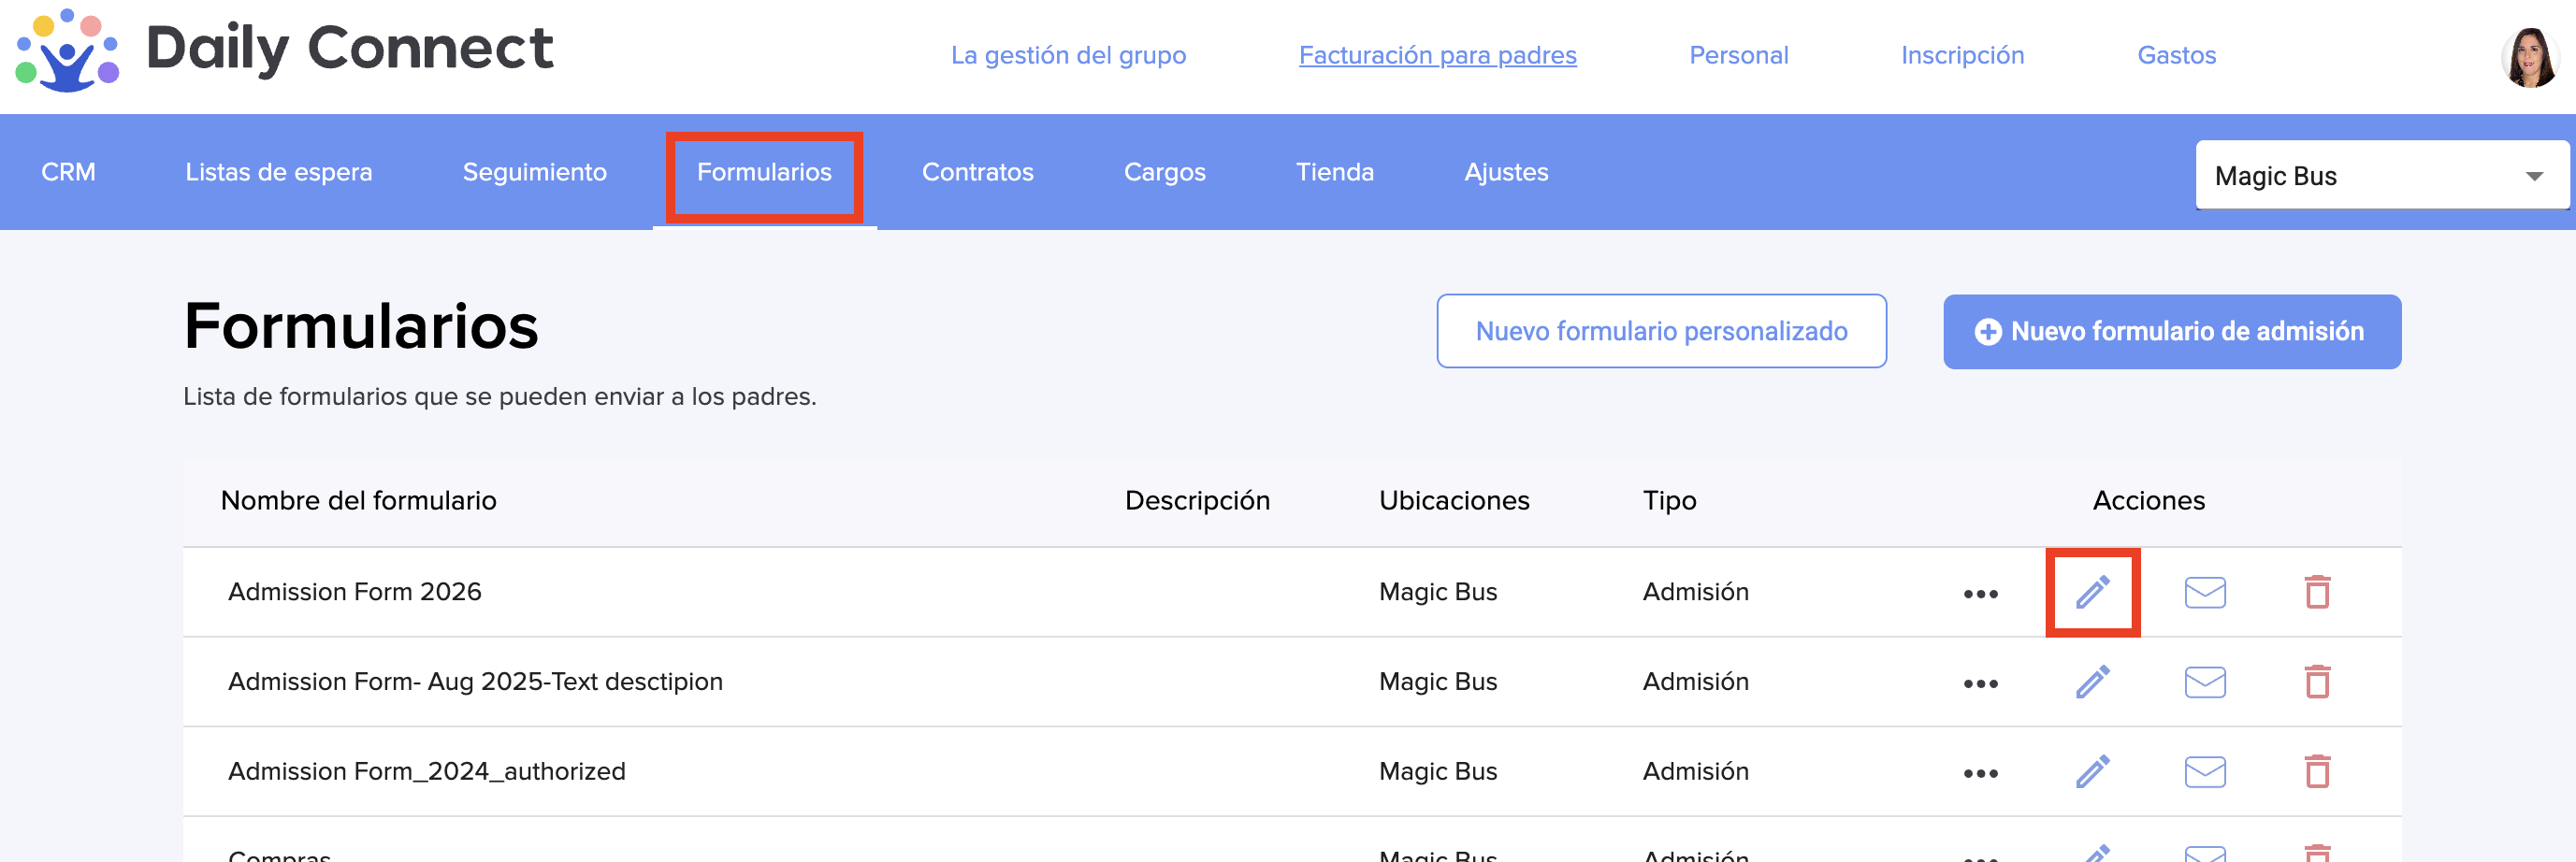Open Facturación para padres link
2576x862 pixels.
1437,55
